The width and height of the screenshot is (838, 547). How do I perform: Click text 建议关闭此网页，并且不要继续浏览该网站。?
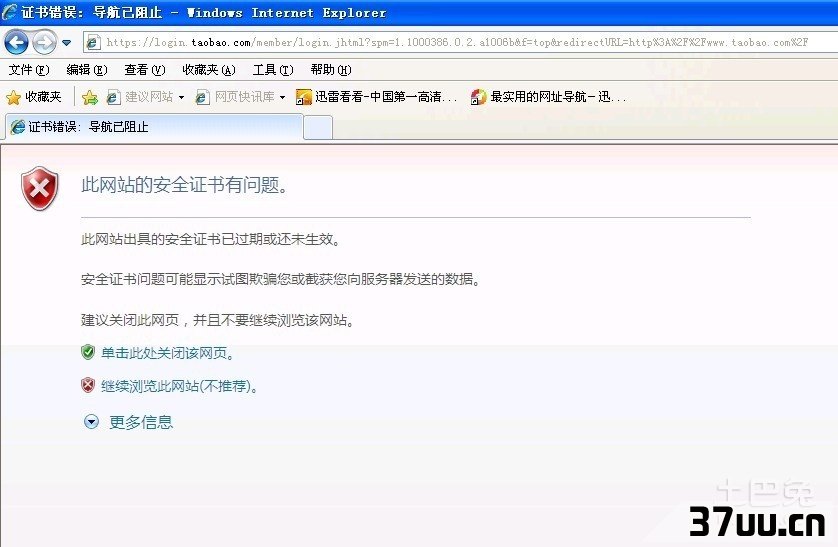(218, 320)
